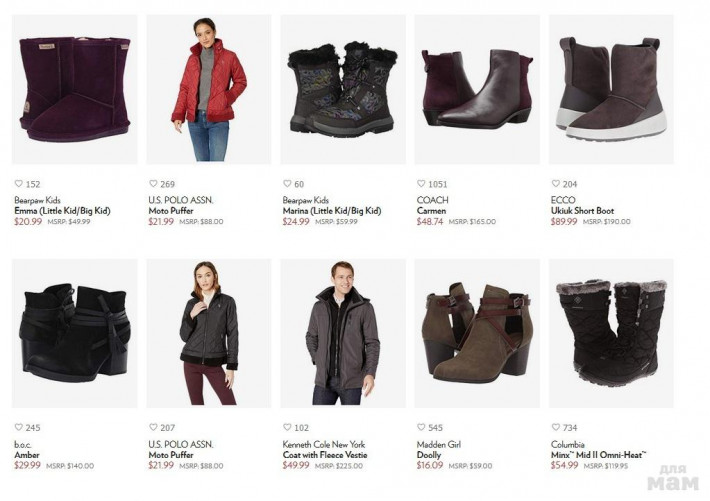Select the Kenneth Cole New York brand name
Image resolution: width=710 pixels, height=501 pixels.
click(x=324, y=444)
